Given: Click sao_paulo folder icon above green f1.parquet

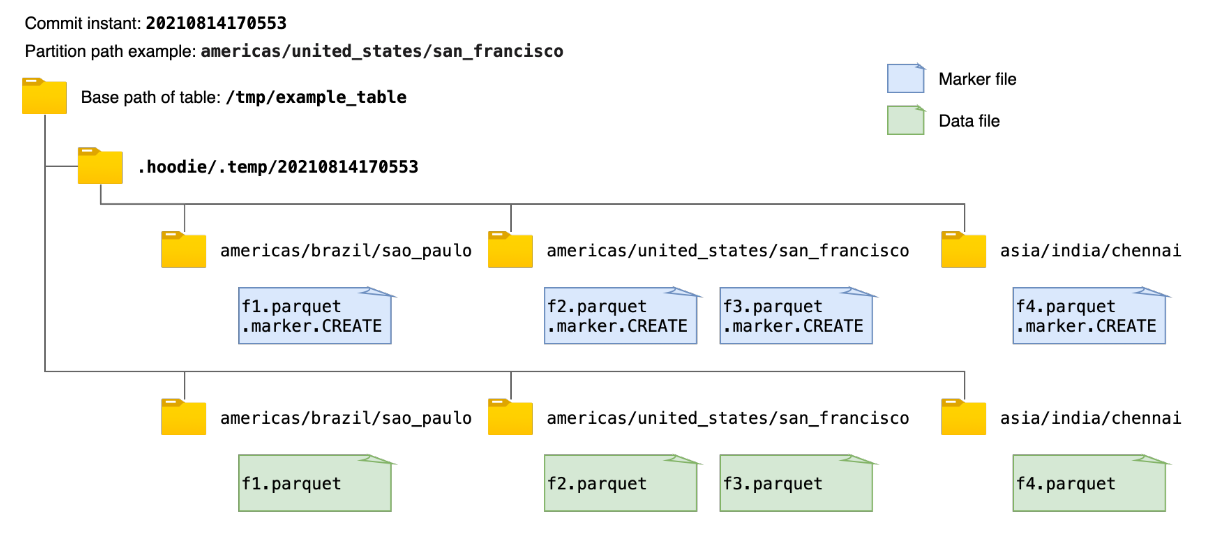Looking at the screenshot, I should tap(183, 417).
